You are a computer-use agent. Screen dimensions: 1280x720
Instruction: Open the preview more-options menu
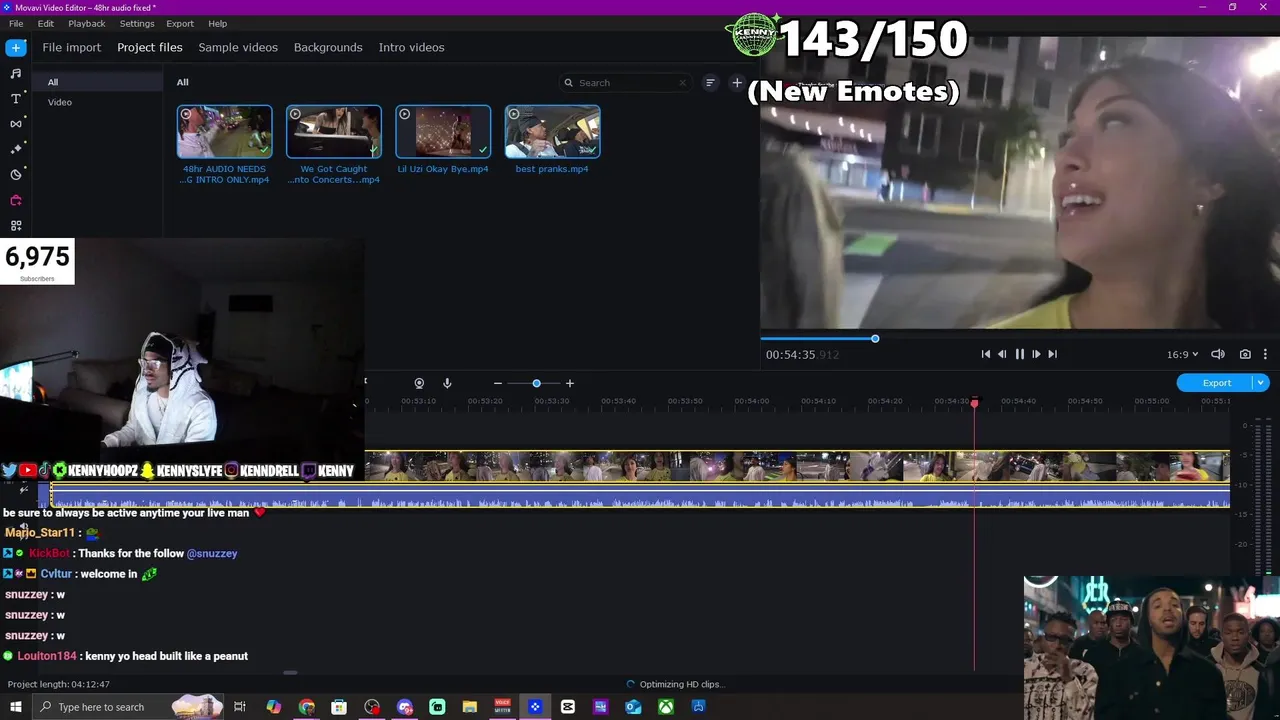(1265, 354)
